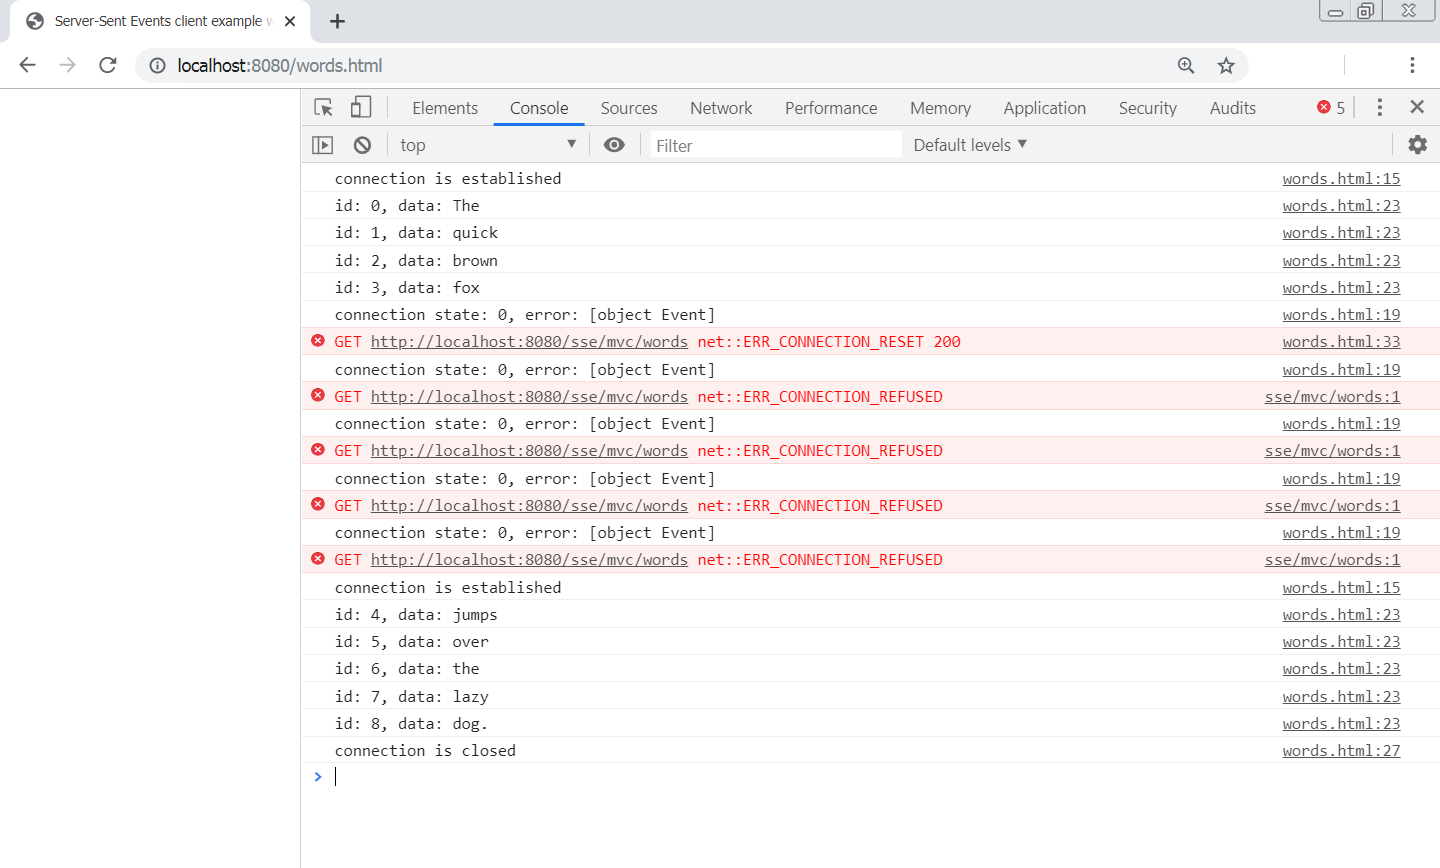Close the DevTools panel

1416,107
